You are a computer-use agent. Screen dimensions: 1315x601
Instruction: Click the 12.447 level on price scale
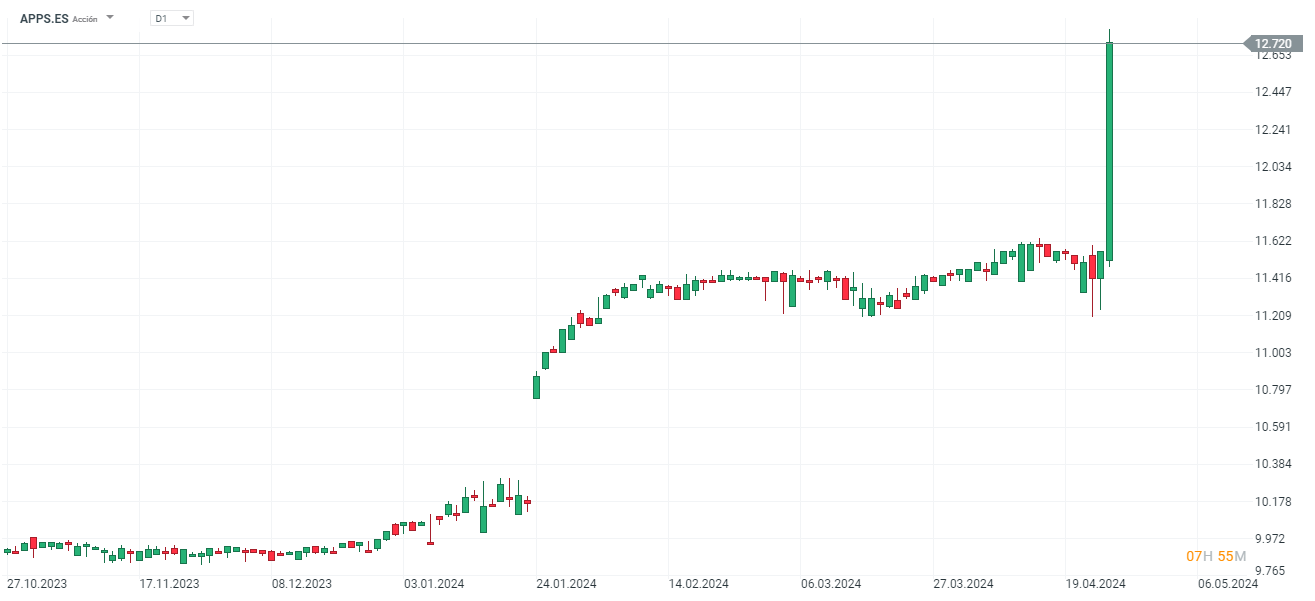pyautogui.click(x=1274, y=92)
